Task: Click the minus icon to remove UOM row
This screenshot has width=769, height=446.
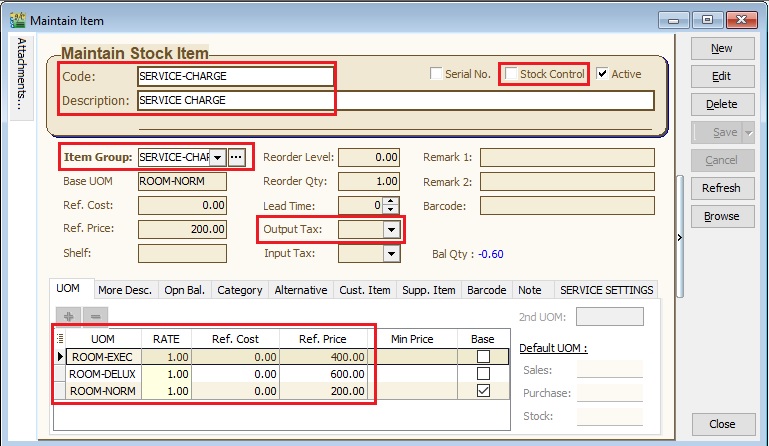Action: coord(95,315)
